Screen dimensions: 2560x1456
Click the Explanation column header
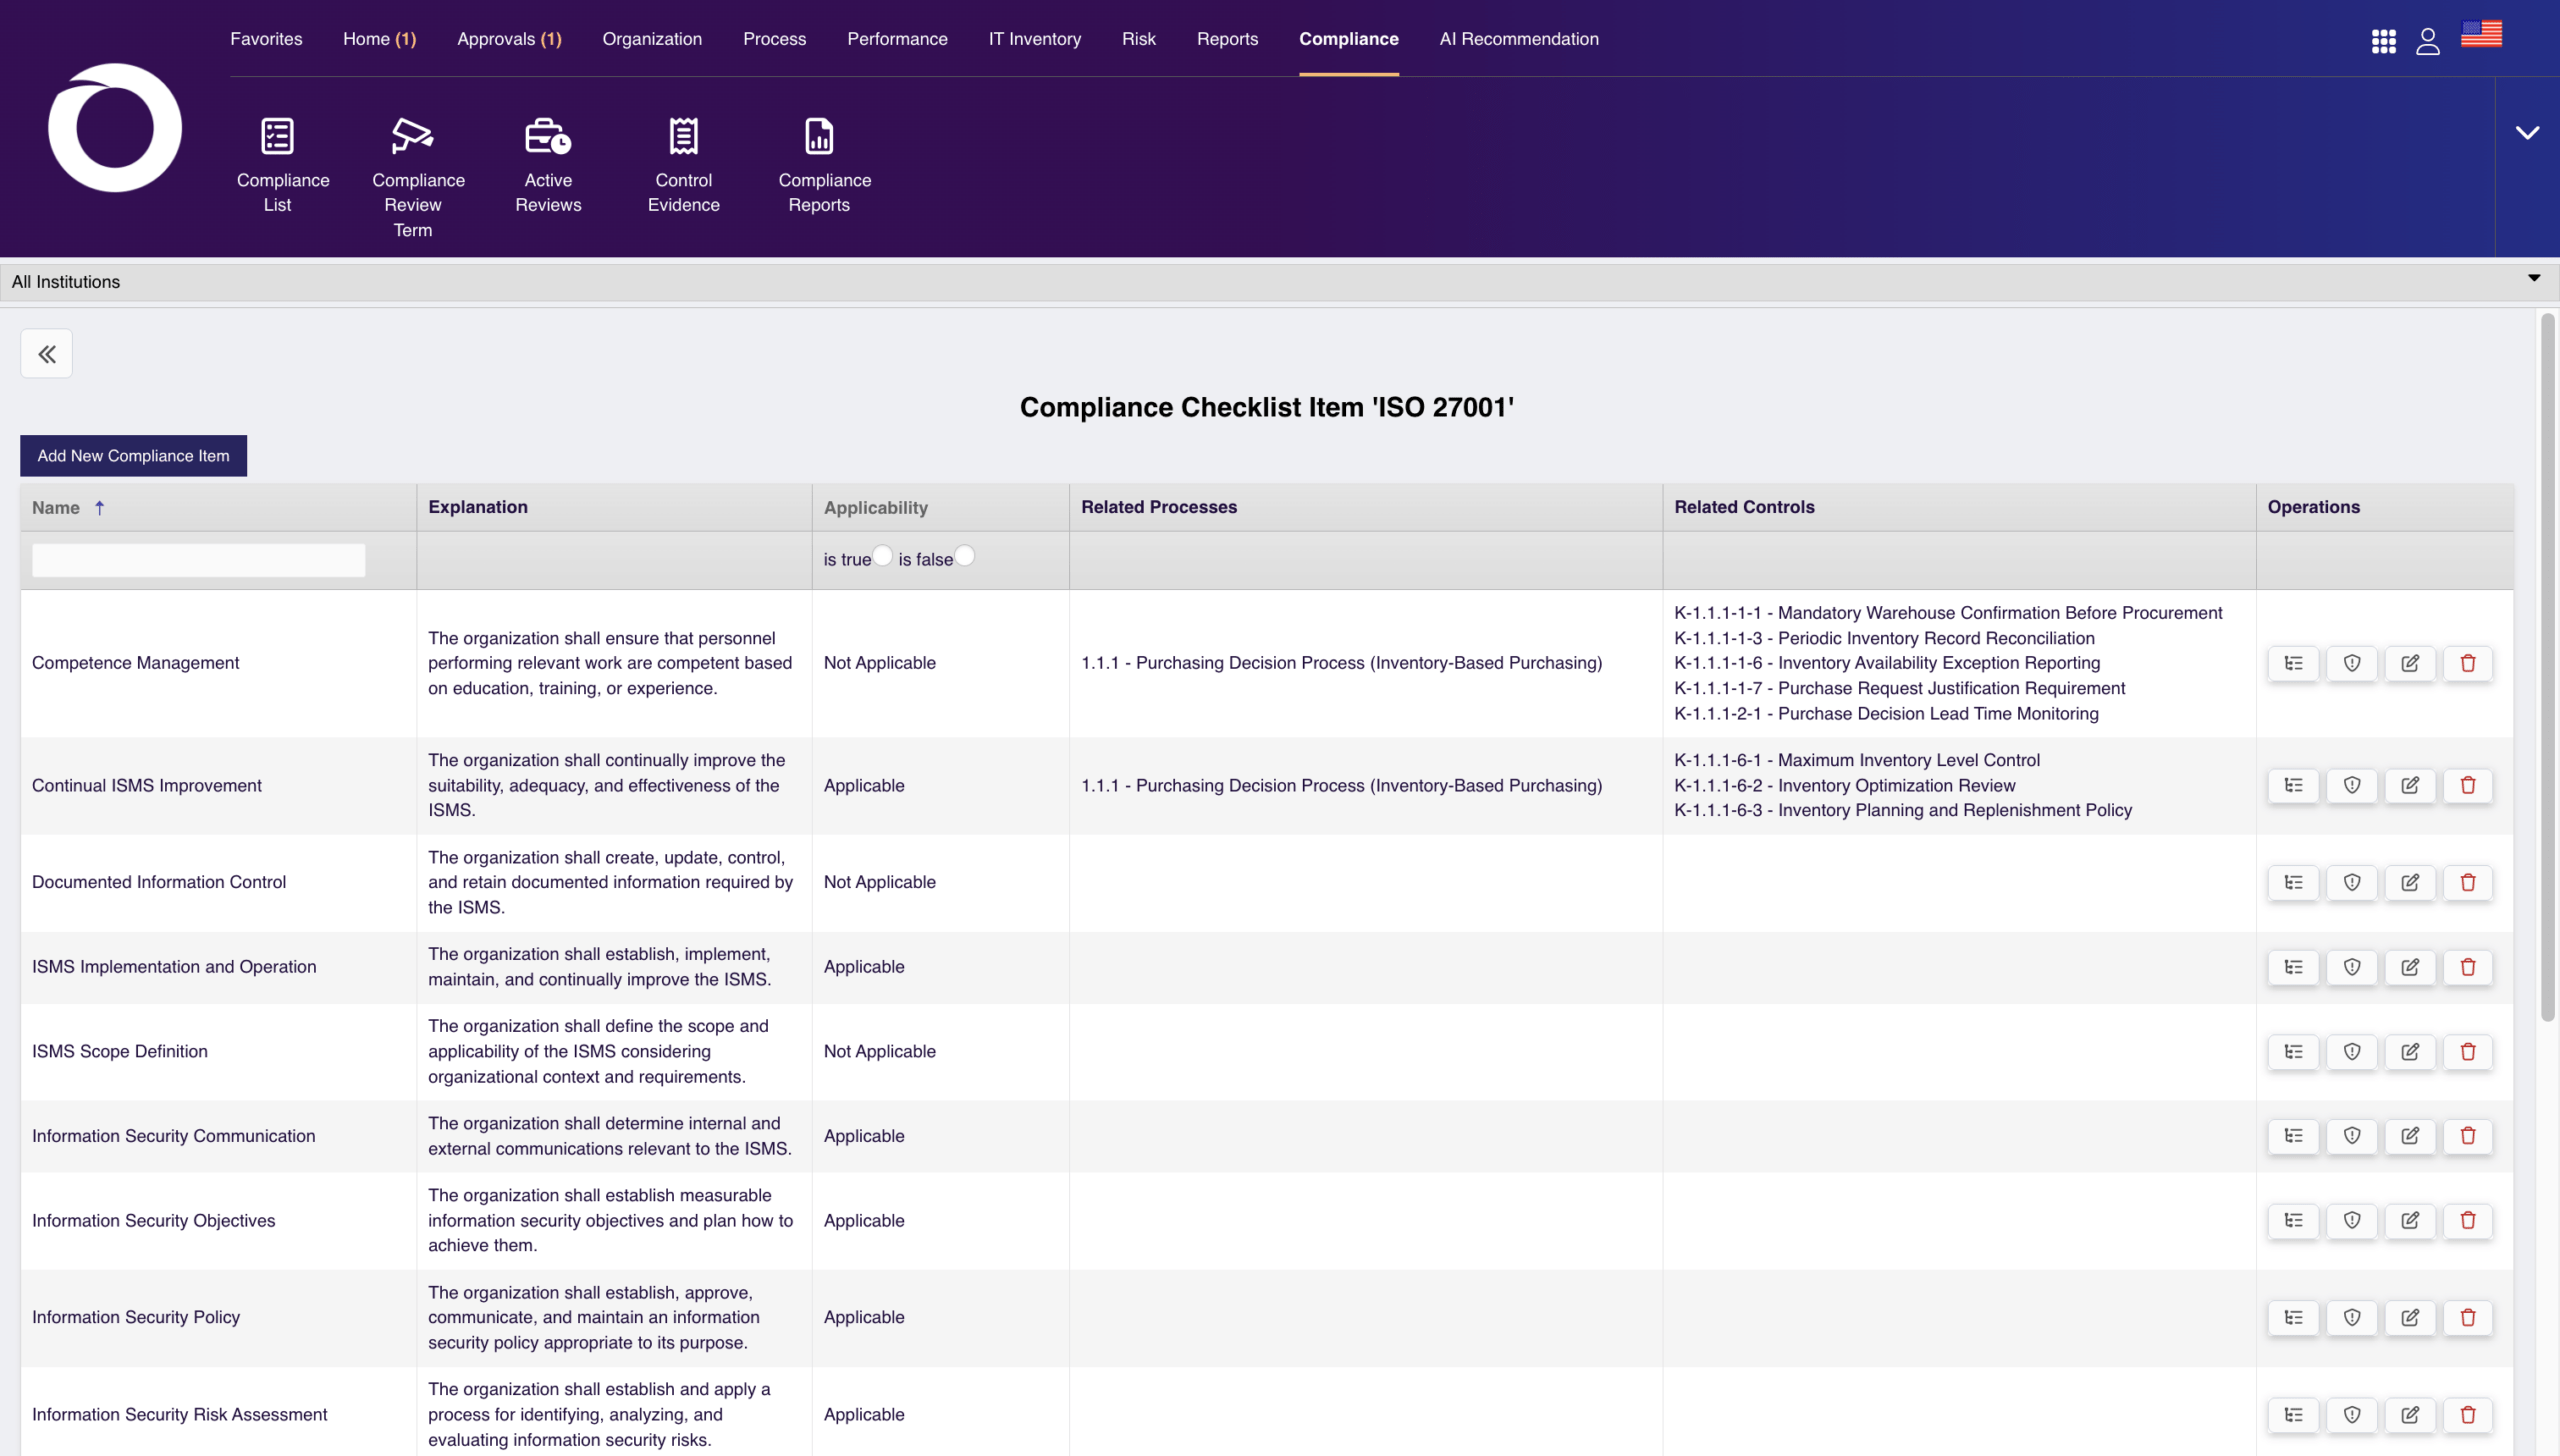tap(478, 507)
